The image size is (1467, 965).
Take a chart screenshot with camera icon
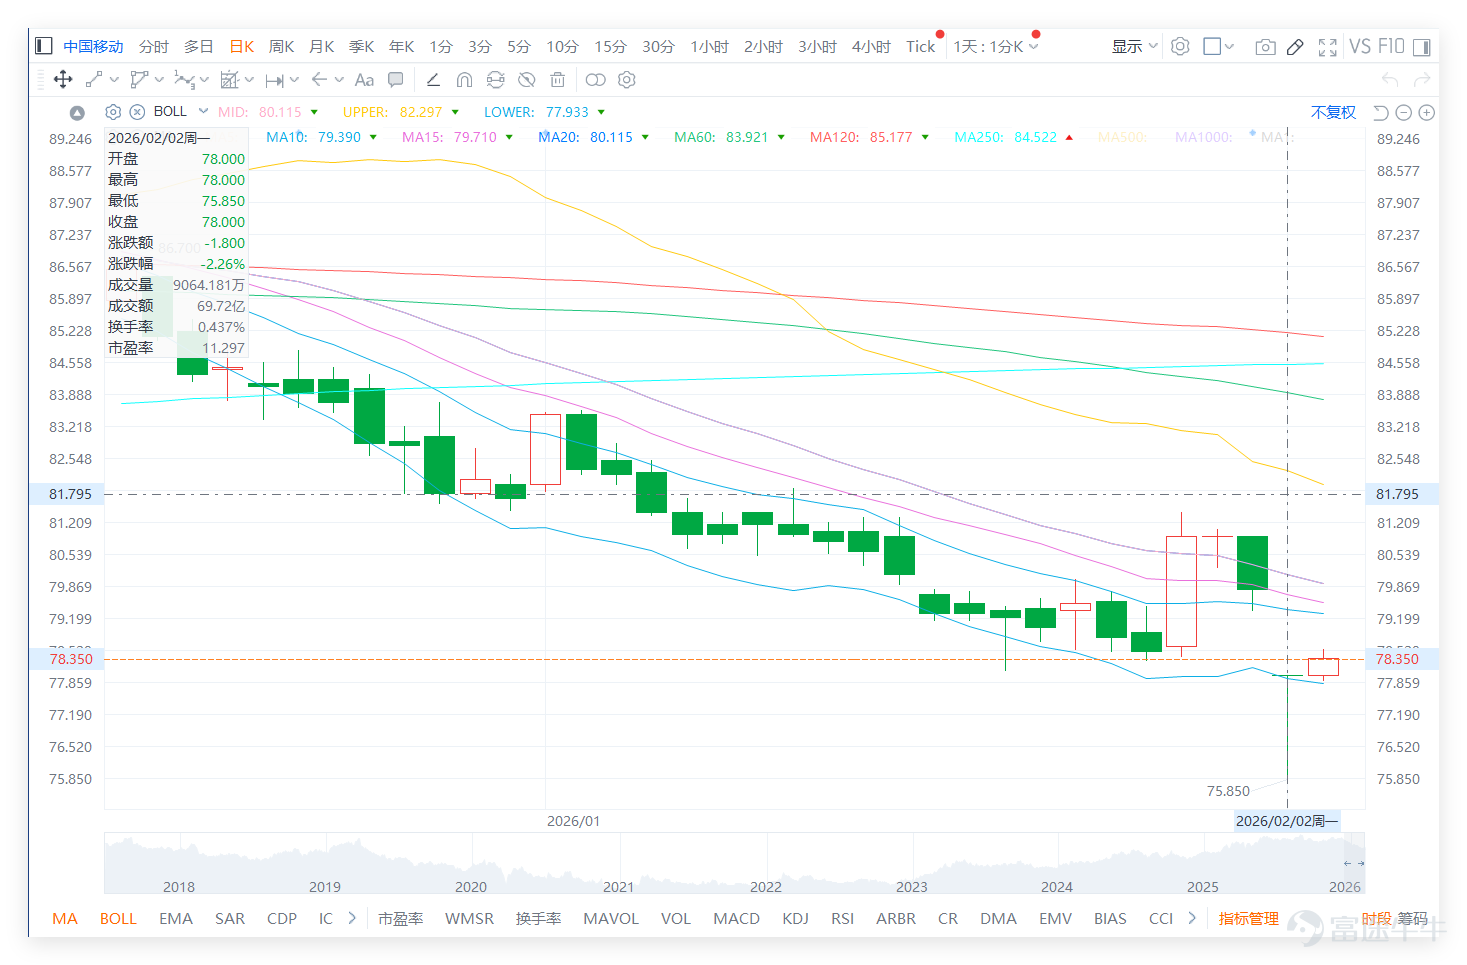[x=1265, y=47]
